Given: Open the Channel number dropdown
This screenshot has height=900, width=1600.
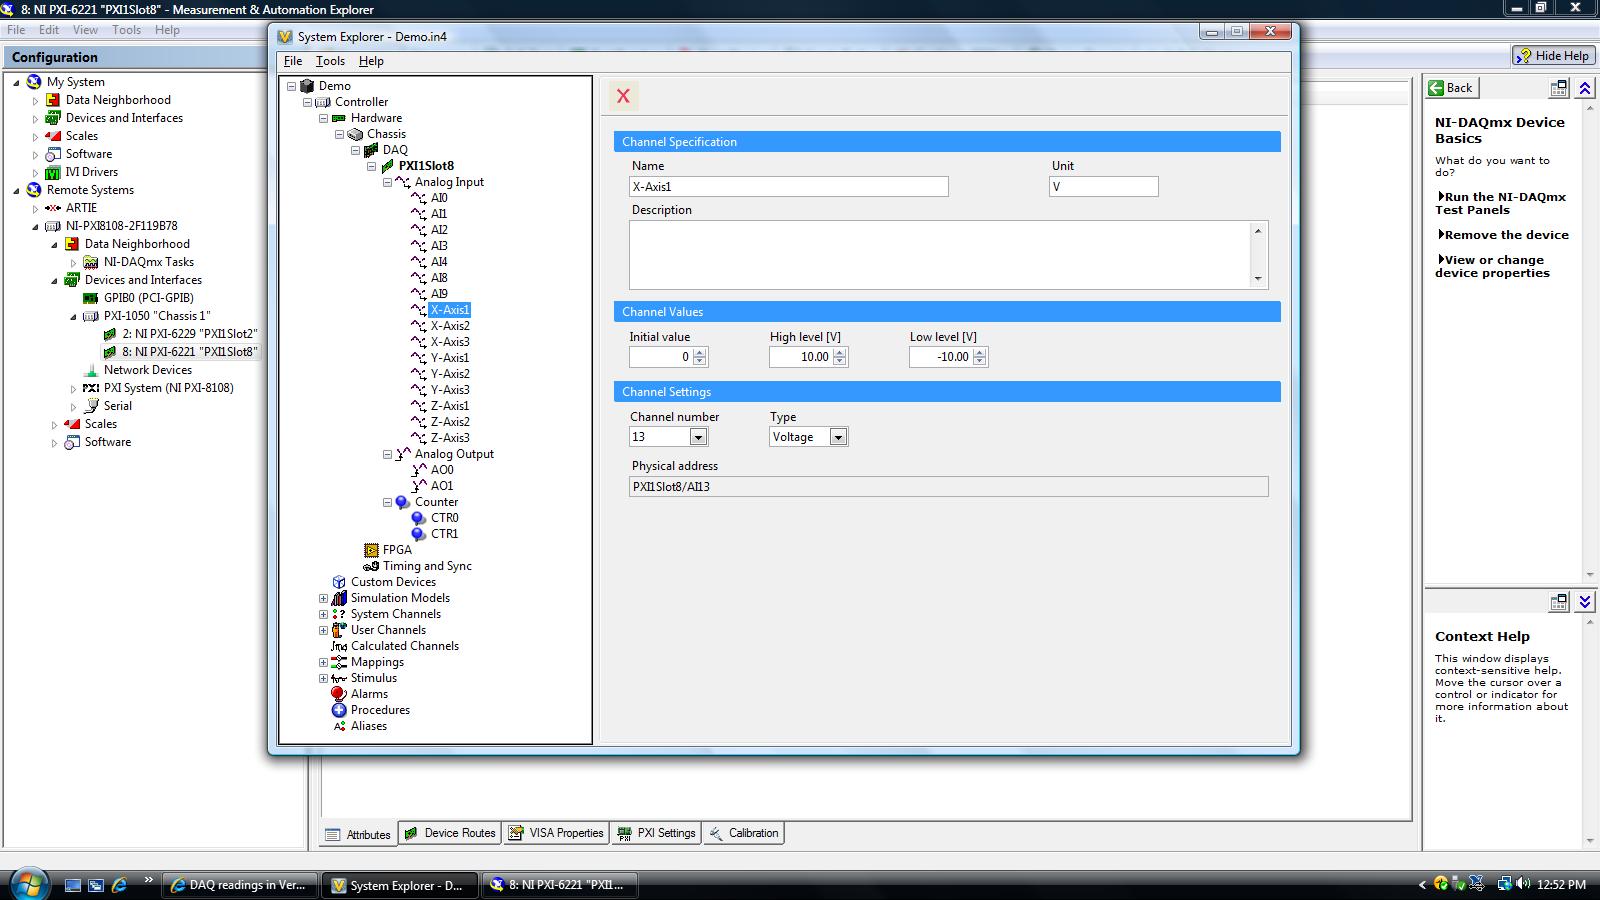Looking at the screenshot, I should pyautogui.click(x=698, y=437).
